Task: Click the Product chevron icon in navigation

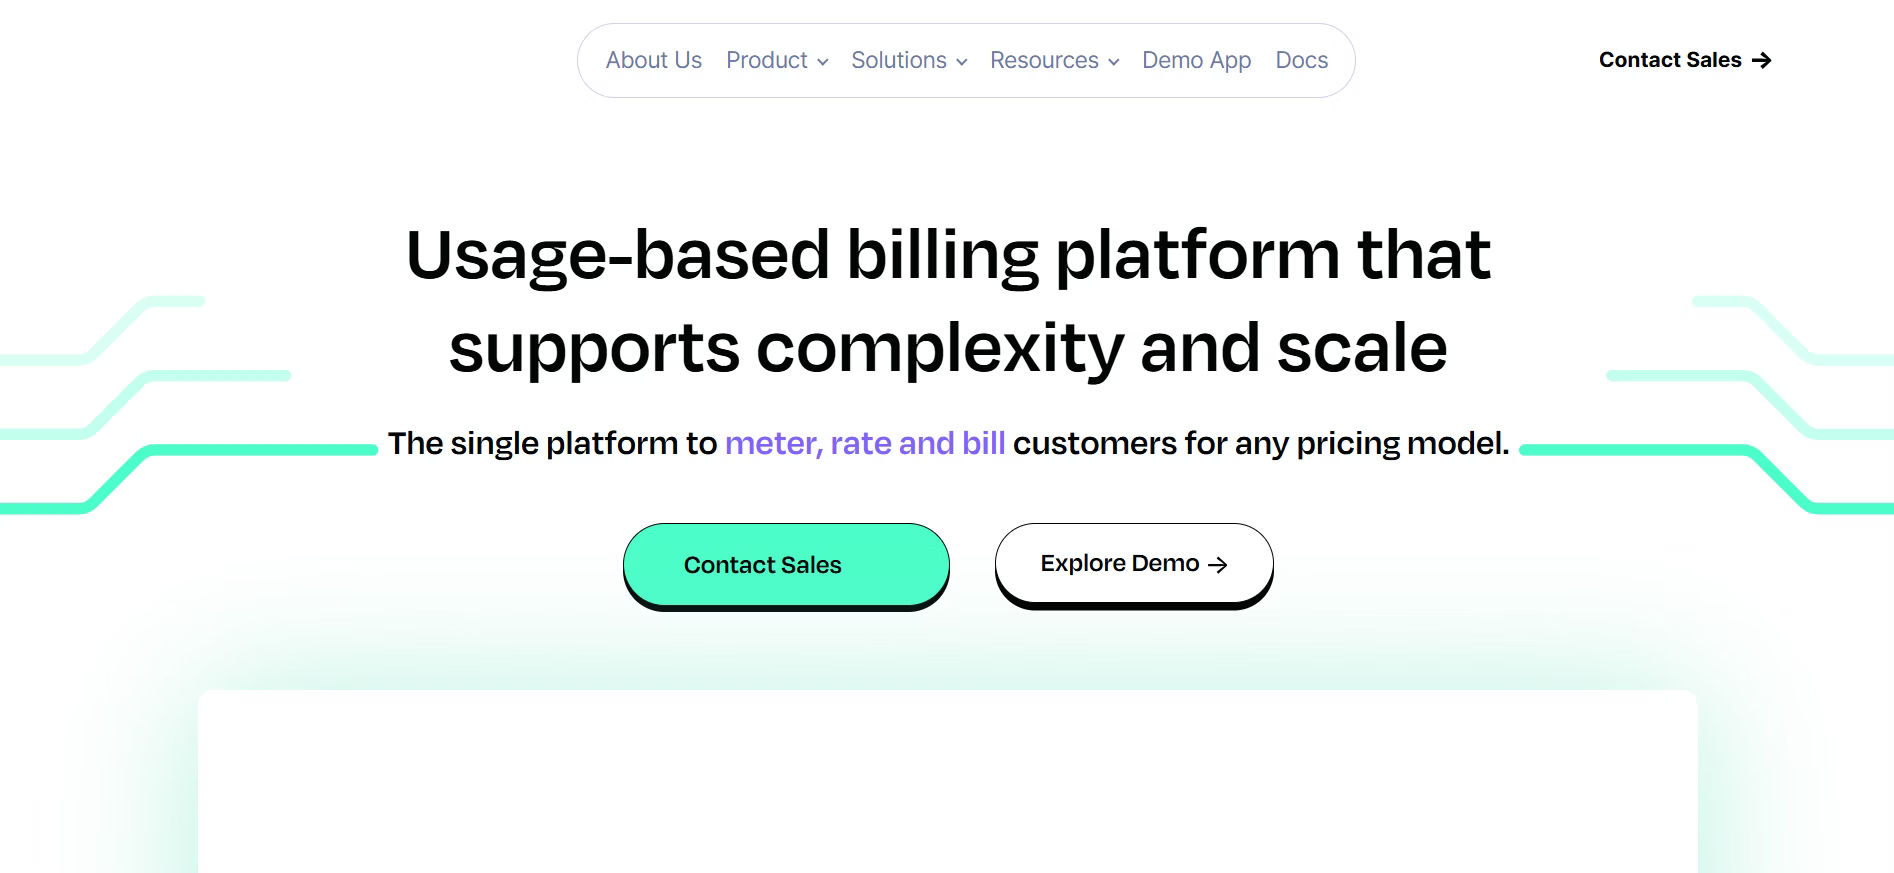Action: 823,62
